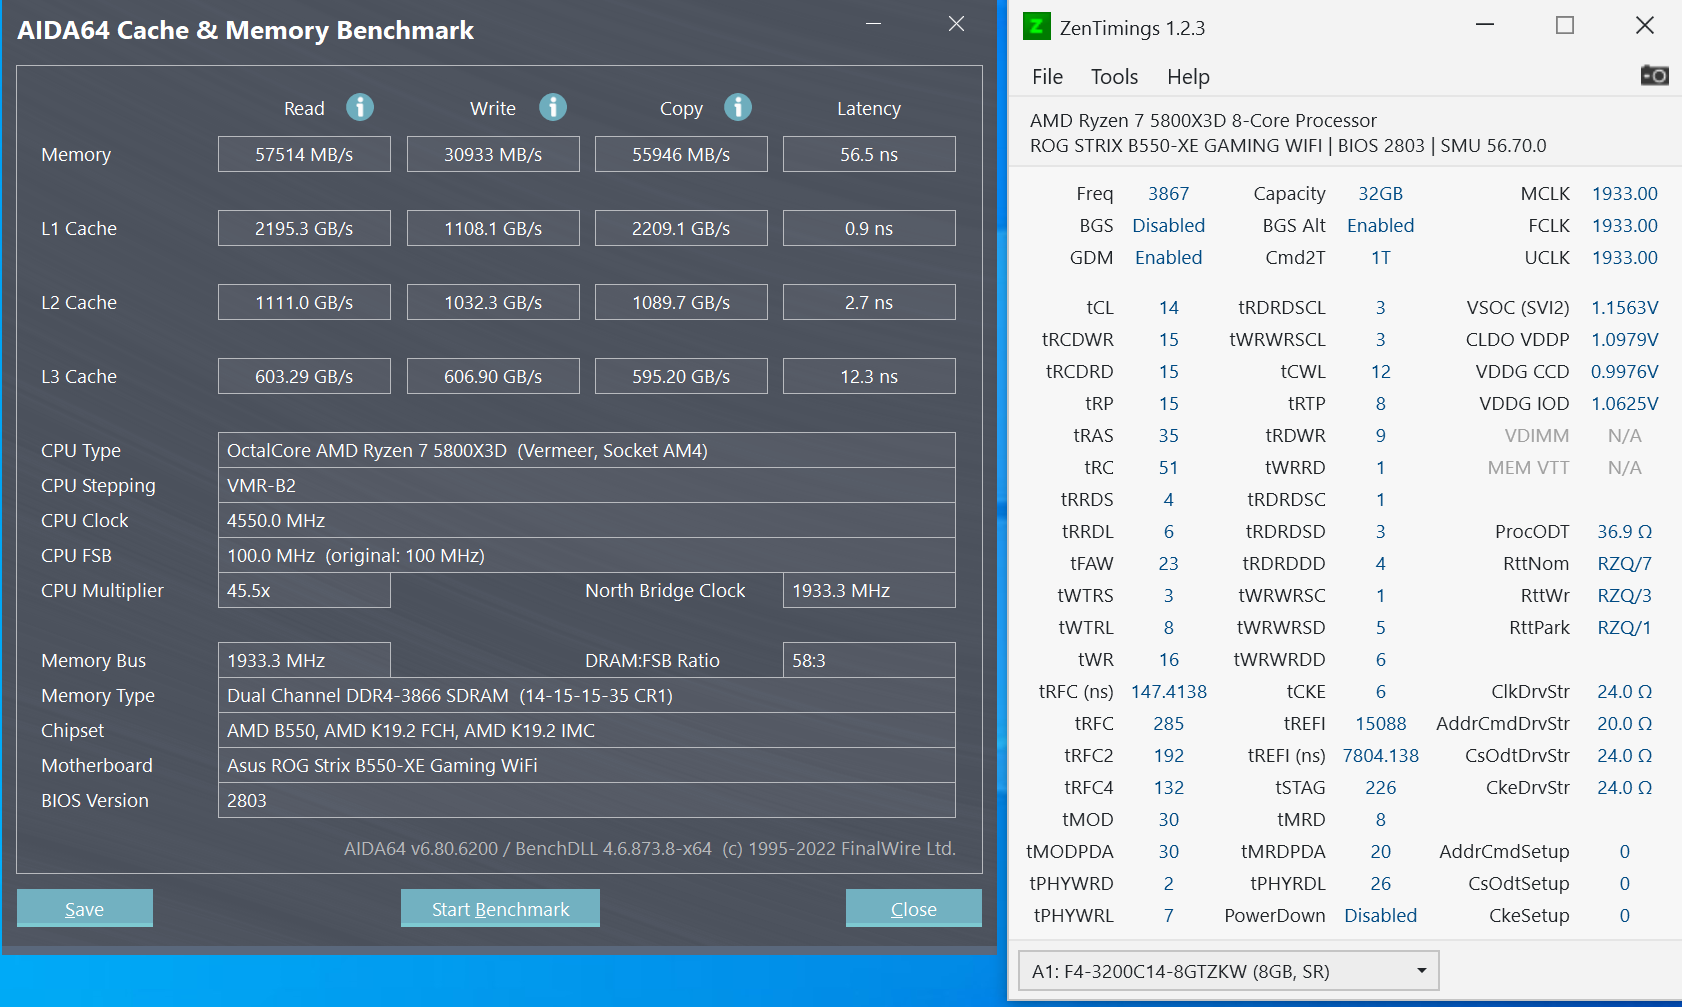Click the tREFI value 15088
The image size is (1682, 1007).
pyautogui.click(x=1380, y=723)
